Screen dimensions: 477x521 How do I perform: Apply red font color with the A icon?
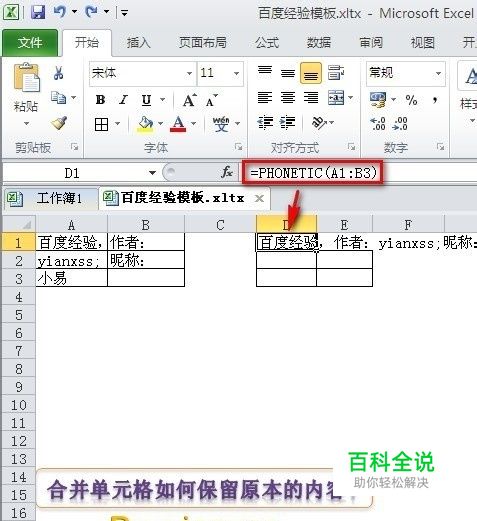click(x=178, y=124)
